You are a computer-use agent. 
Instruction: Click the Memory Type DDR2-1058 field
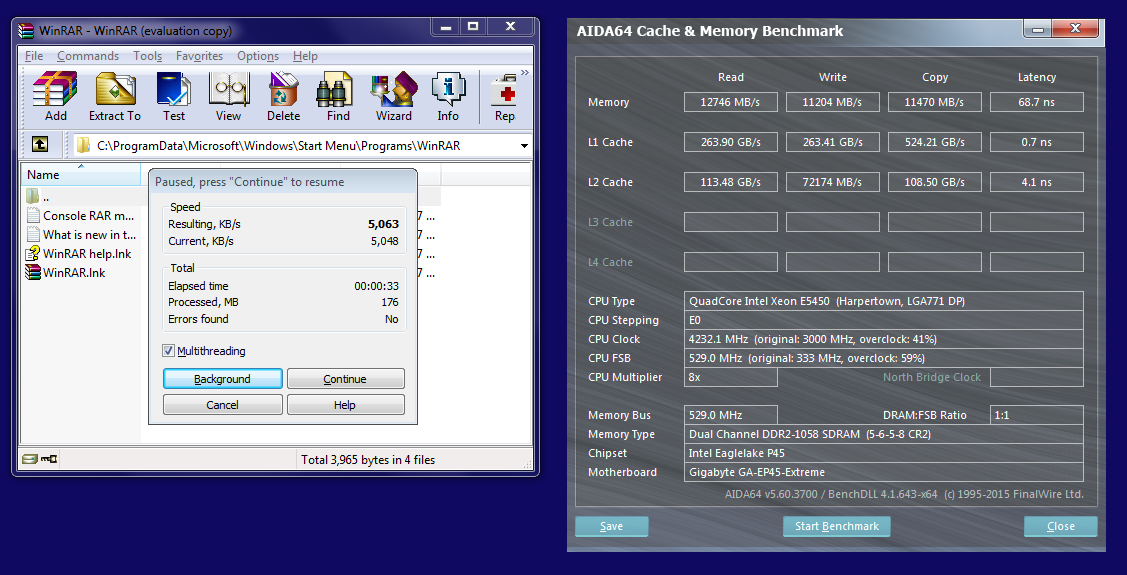coord(883,434)
